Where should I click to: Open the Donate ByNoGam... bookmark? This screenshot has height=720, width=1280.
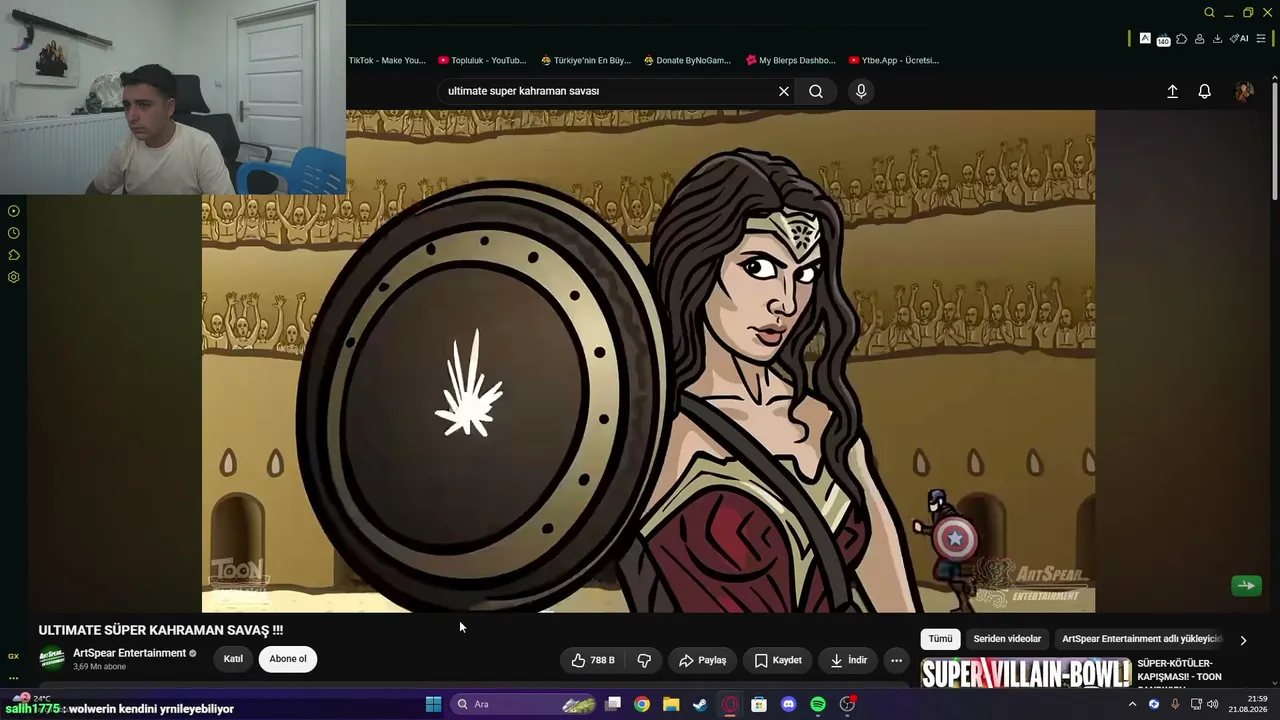687,60
